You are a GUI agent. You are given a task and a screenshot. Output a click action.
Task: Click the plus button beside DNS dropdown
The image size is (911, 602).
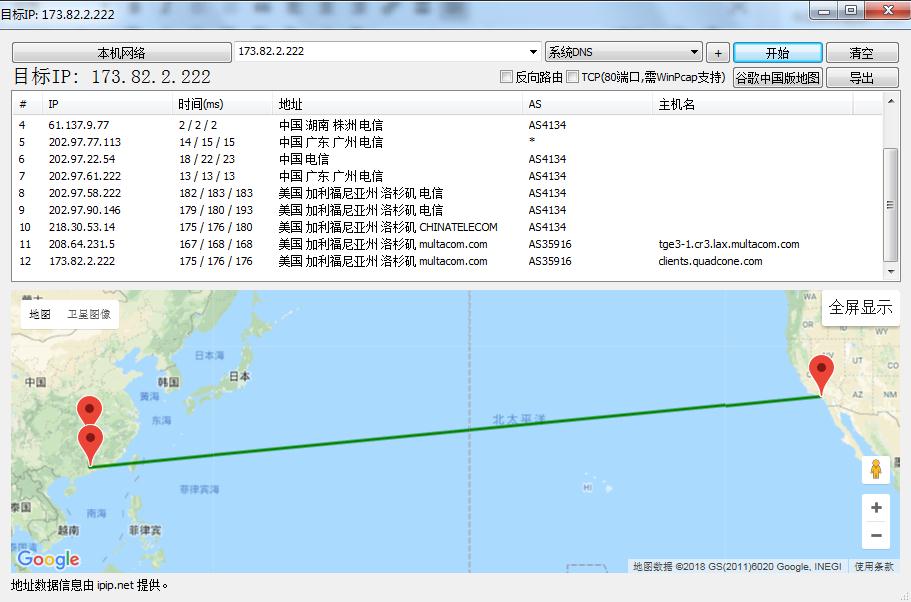click(x=717, y=53)
